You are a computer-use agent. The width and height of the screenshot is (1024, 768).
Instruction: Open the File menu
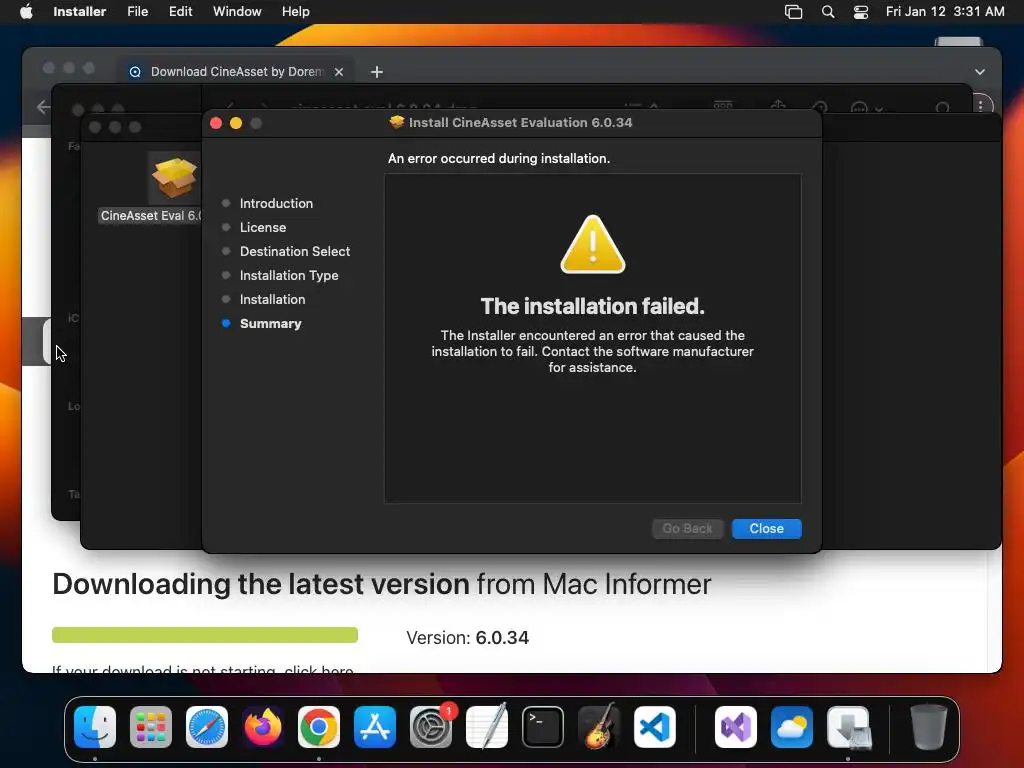pos(137,12)
